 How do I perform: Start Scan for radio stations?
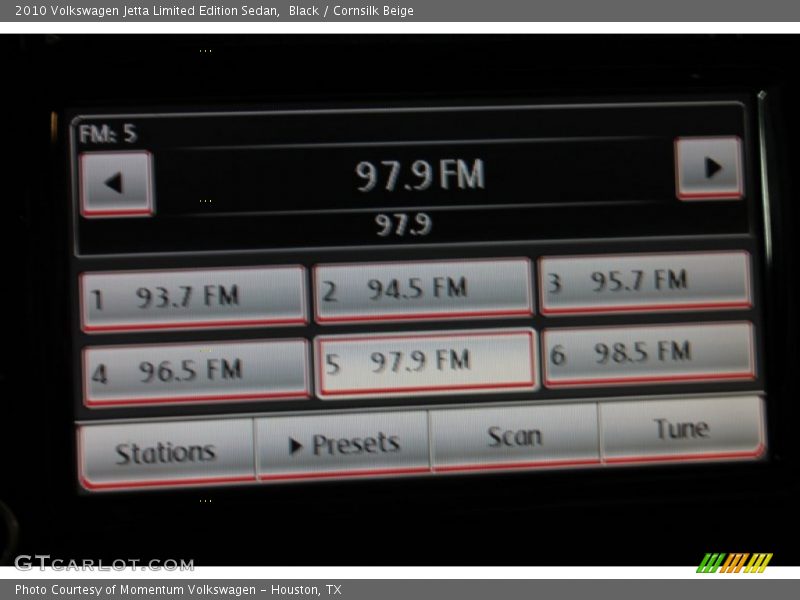(514, 437)
